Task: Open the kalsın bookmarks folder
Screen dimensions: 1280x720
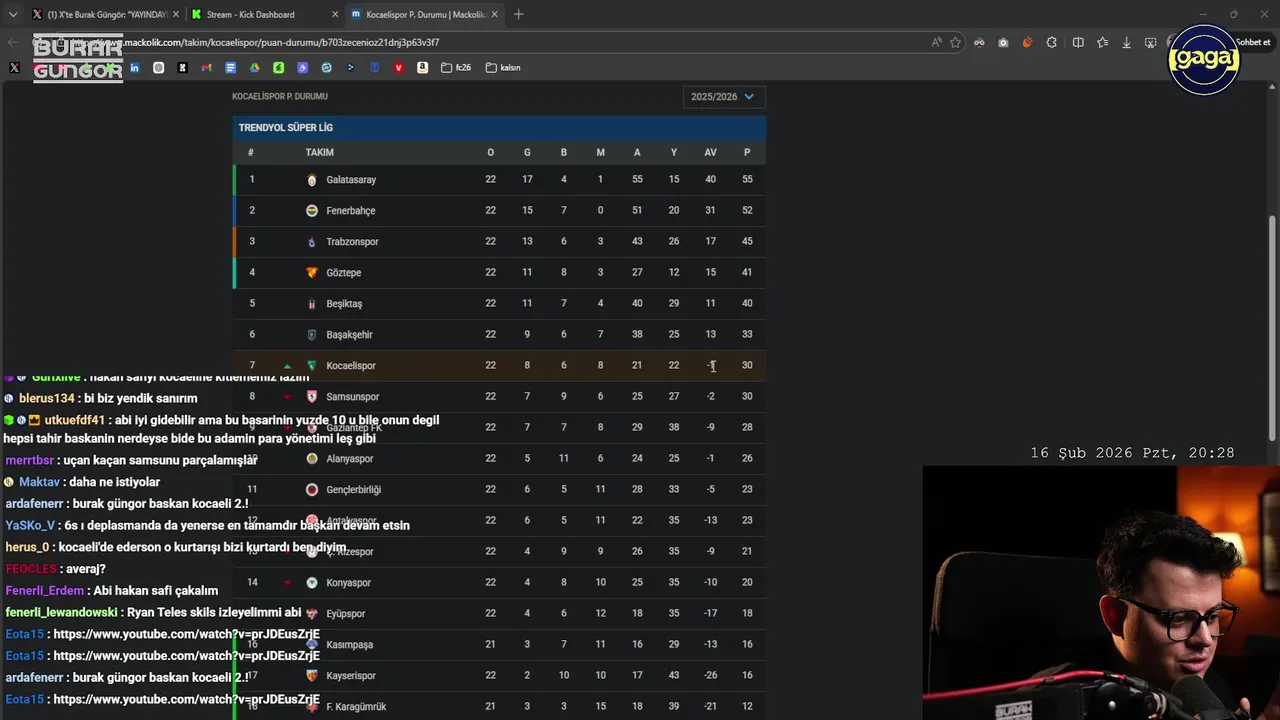Action: [503, 68]
